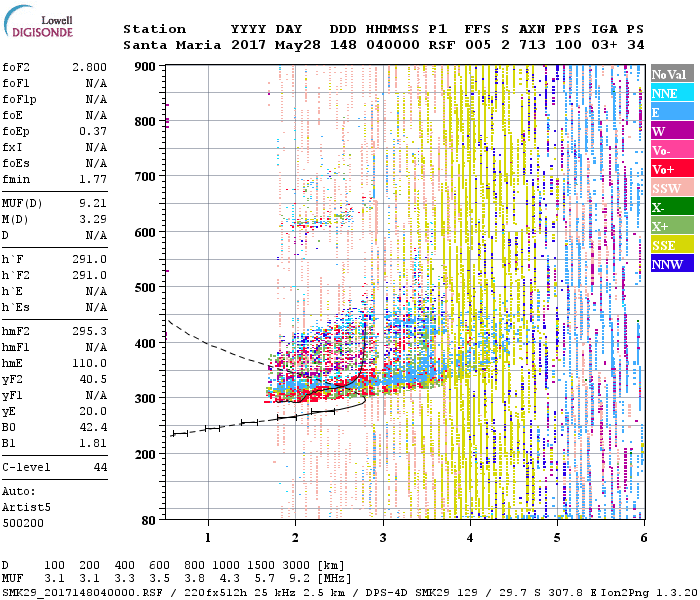This screenshot has height=600, width=700.
Task: Click the yF2 value 40.5
Action: coord(93,379)
